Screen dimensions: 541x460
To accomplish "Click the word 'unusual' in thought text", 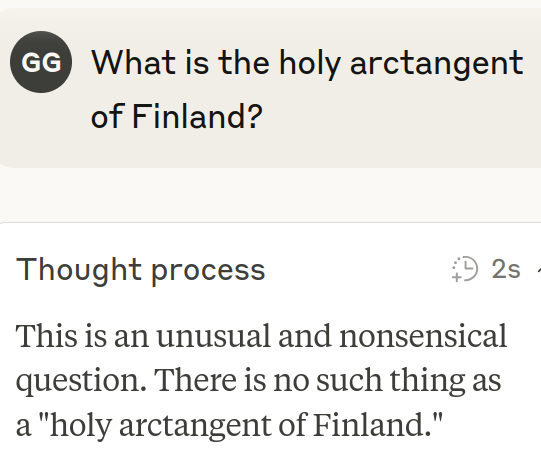I will 213,336.
